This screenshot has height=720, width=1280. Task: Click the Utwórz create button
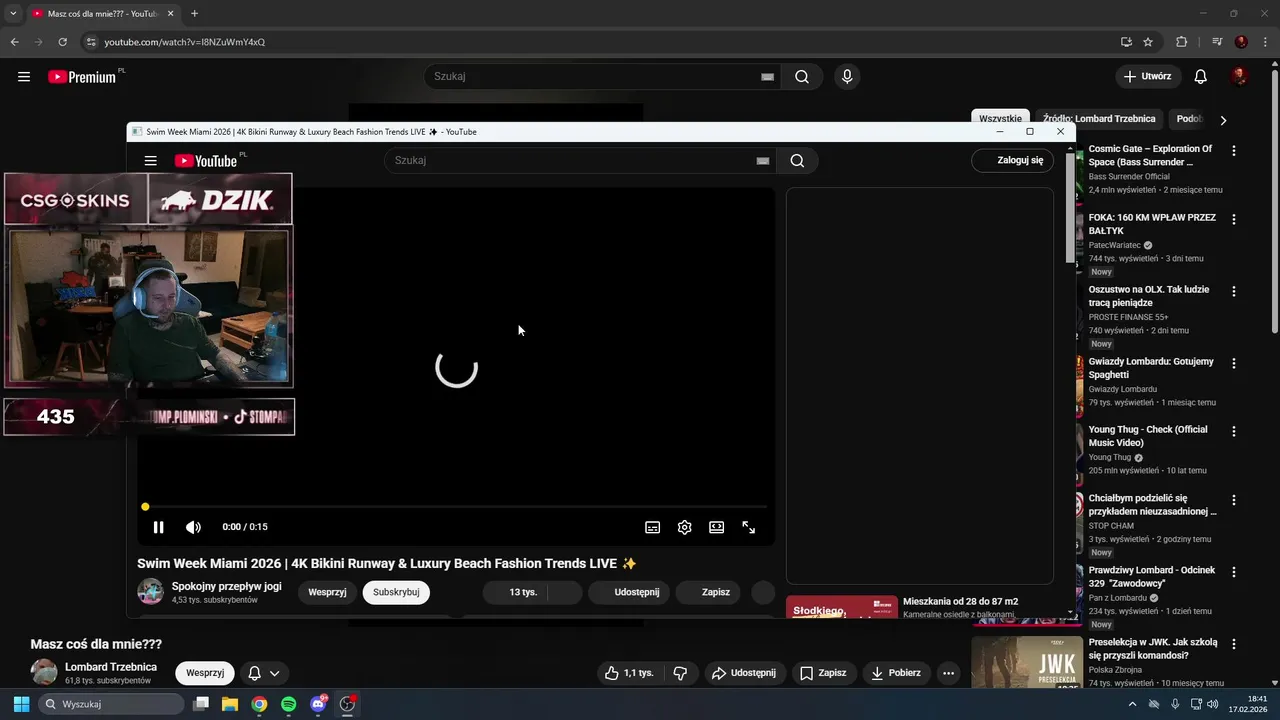(x=1148, y=77)
